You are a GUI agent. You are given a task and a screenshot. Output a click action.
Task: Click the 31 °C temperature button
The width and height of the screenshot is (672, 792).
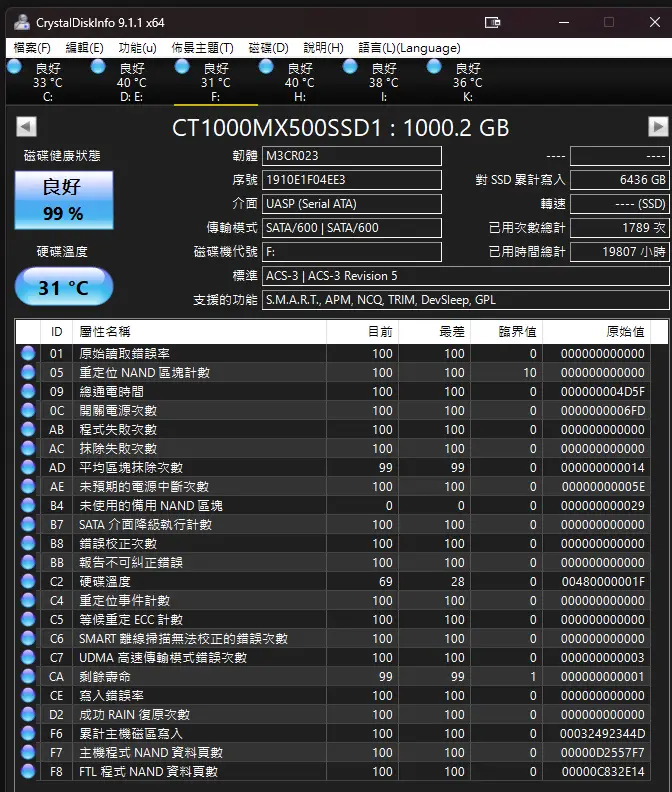(64, 287)
